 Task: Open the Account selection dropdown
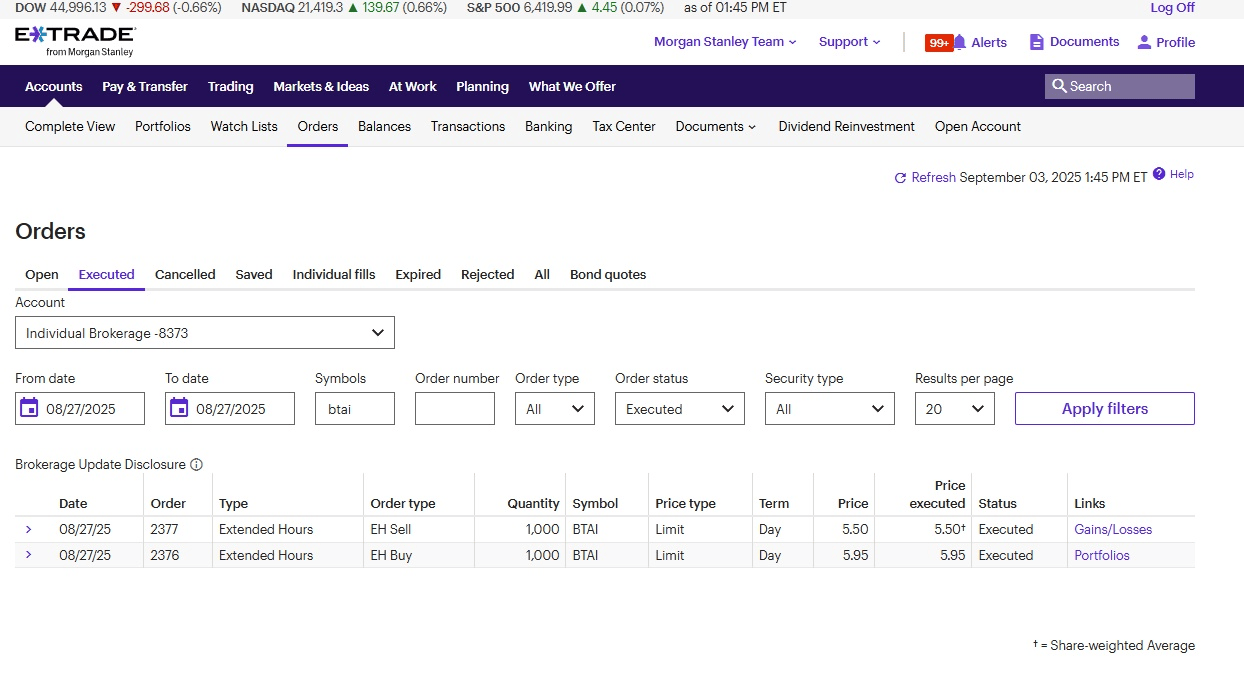click(x=205, y=333)
